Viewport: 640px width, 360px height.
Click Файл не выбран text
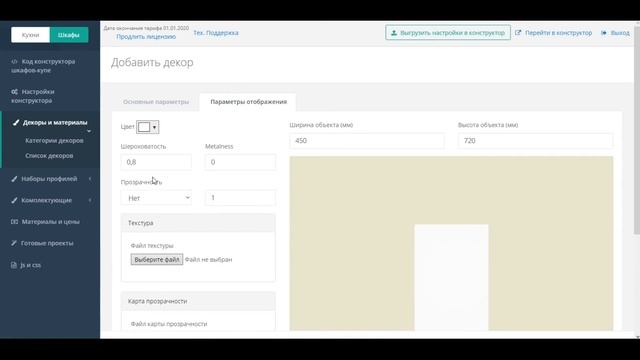[x=209, y=260]
